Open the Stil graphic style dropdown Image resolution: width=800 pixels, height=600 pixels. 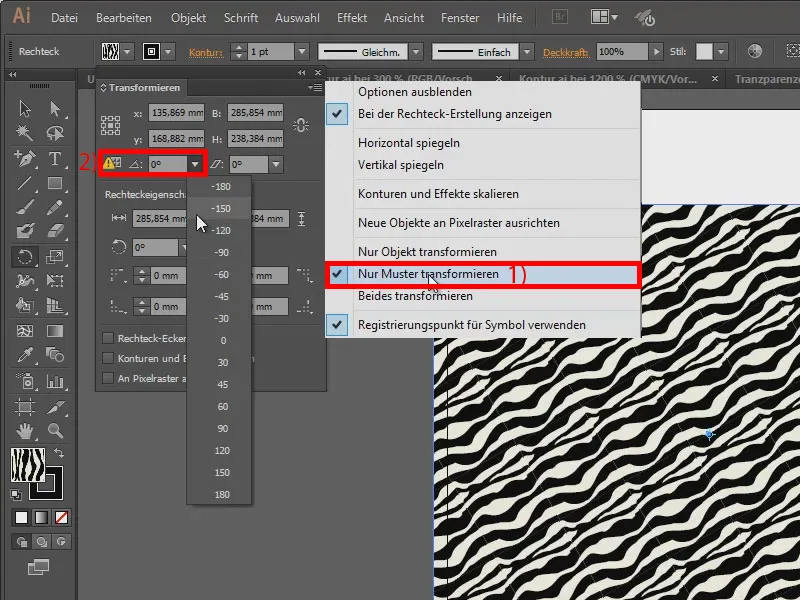tap(721, 52)
